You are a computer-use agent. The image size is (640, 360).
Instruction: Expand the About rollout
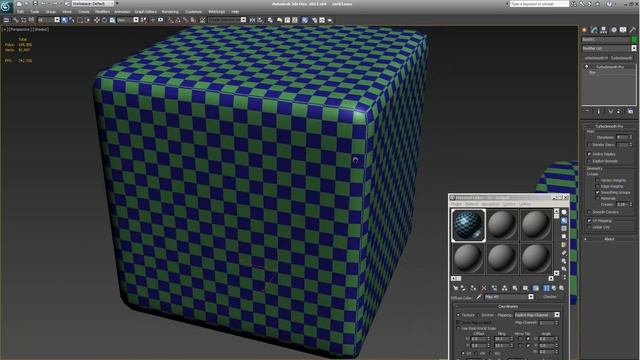click(609, 239)
